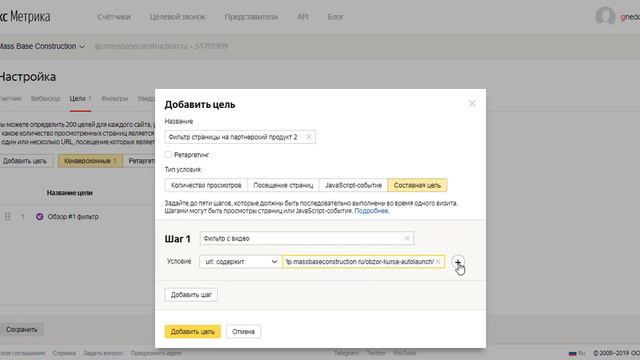Clear the Шаг 1 name field X icon
The height and width of the screenshot is (360, 640).
tap(407, 238)
